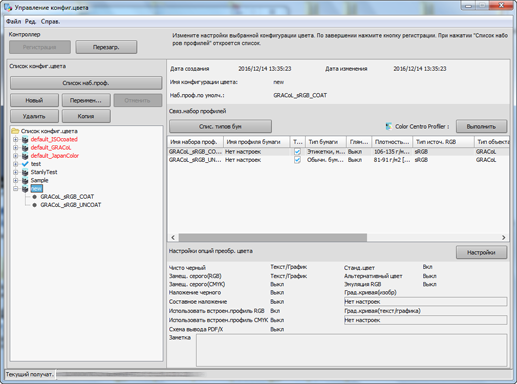Select the default_ISOcoated tree label
The width and height of the screenshot is (517, 384).
tap(54, 139)
